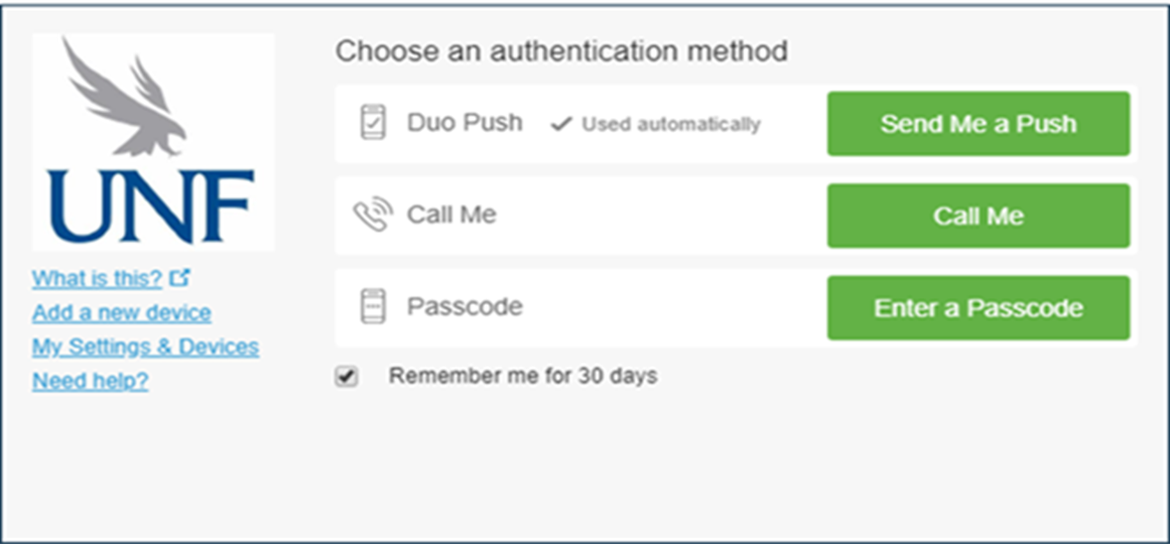Click the Remember me for 30 days label

(523, 376)
